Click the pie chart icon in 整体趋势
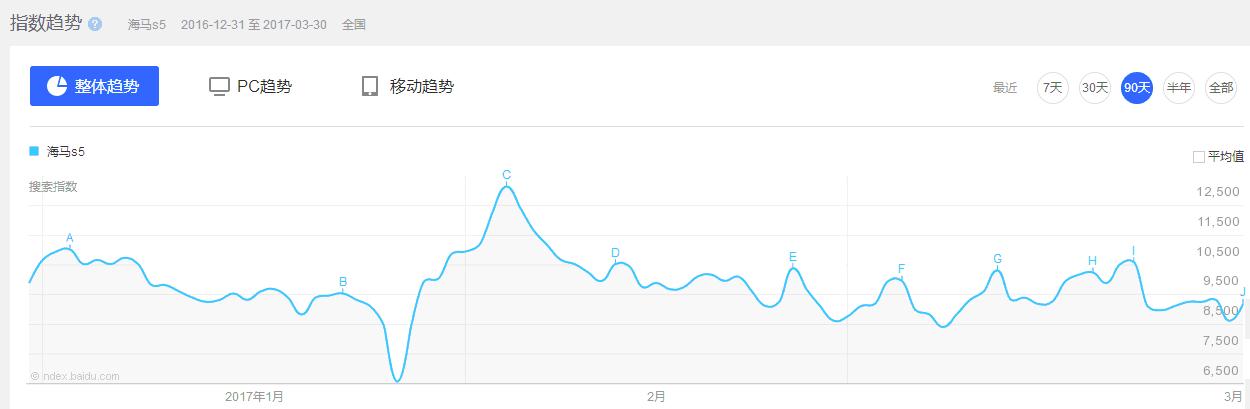The width and height of the screenshot is (1250, 409). point(57,86)
